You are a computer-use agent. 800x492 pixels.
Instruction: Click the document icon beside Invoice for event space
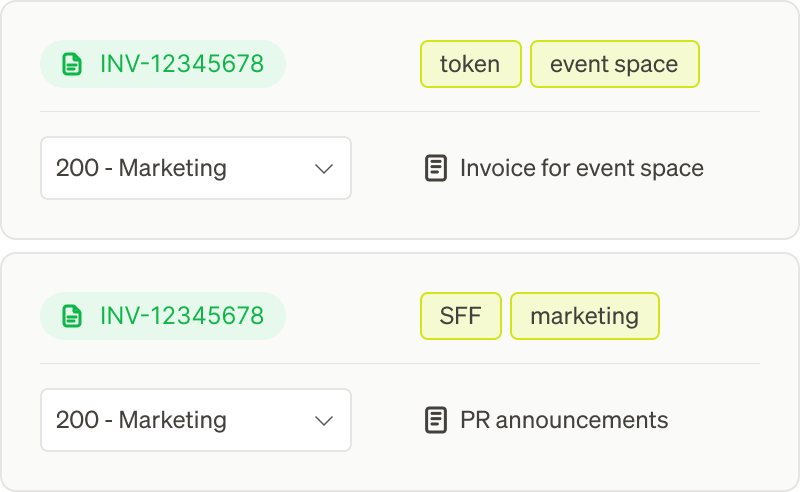click(x=435, y=168)
